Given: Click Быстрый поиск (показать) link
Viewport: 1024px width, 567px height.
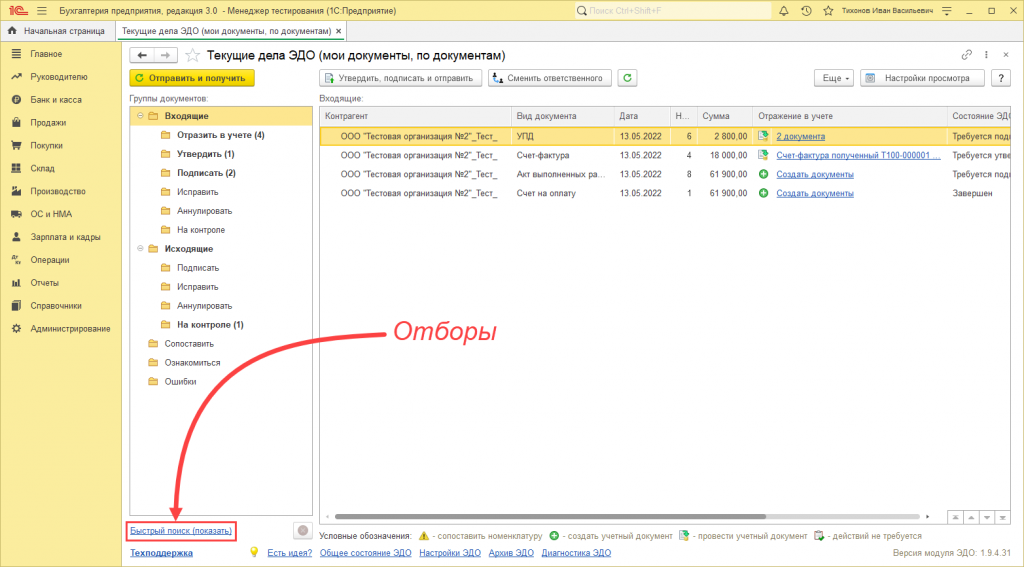Looking at the screenshot, I should pyautogui.click(x=181, y=530).
